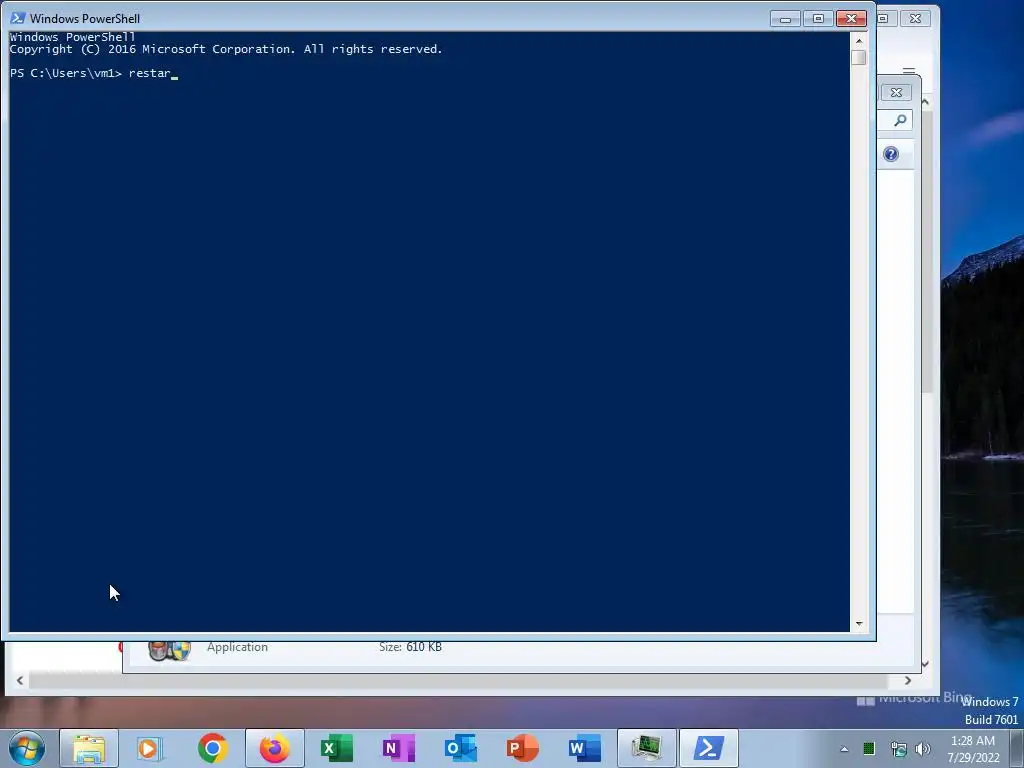Screen dimensions: 1024x768
Task: Click background window scroll left arrow
Action: (x=20, y=680)
